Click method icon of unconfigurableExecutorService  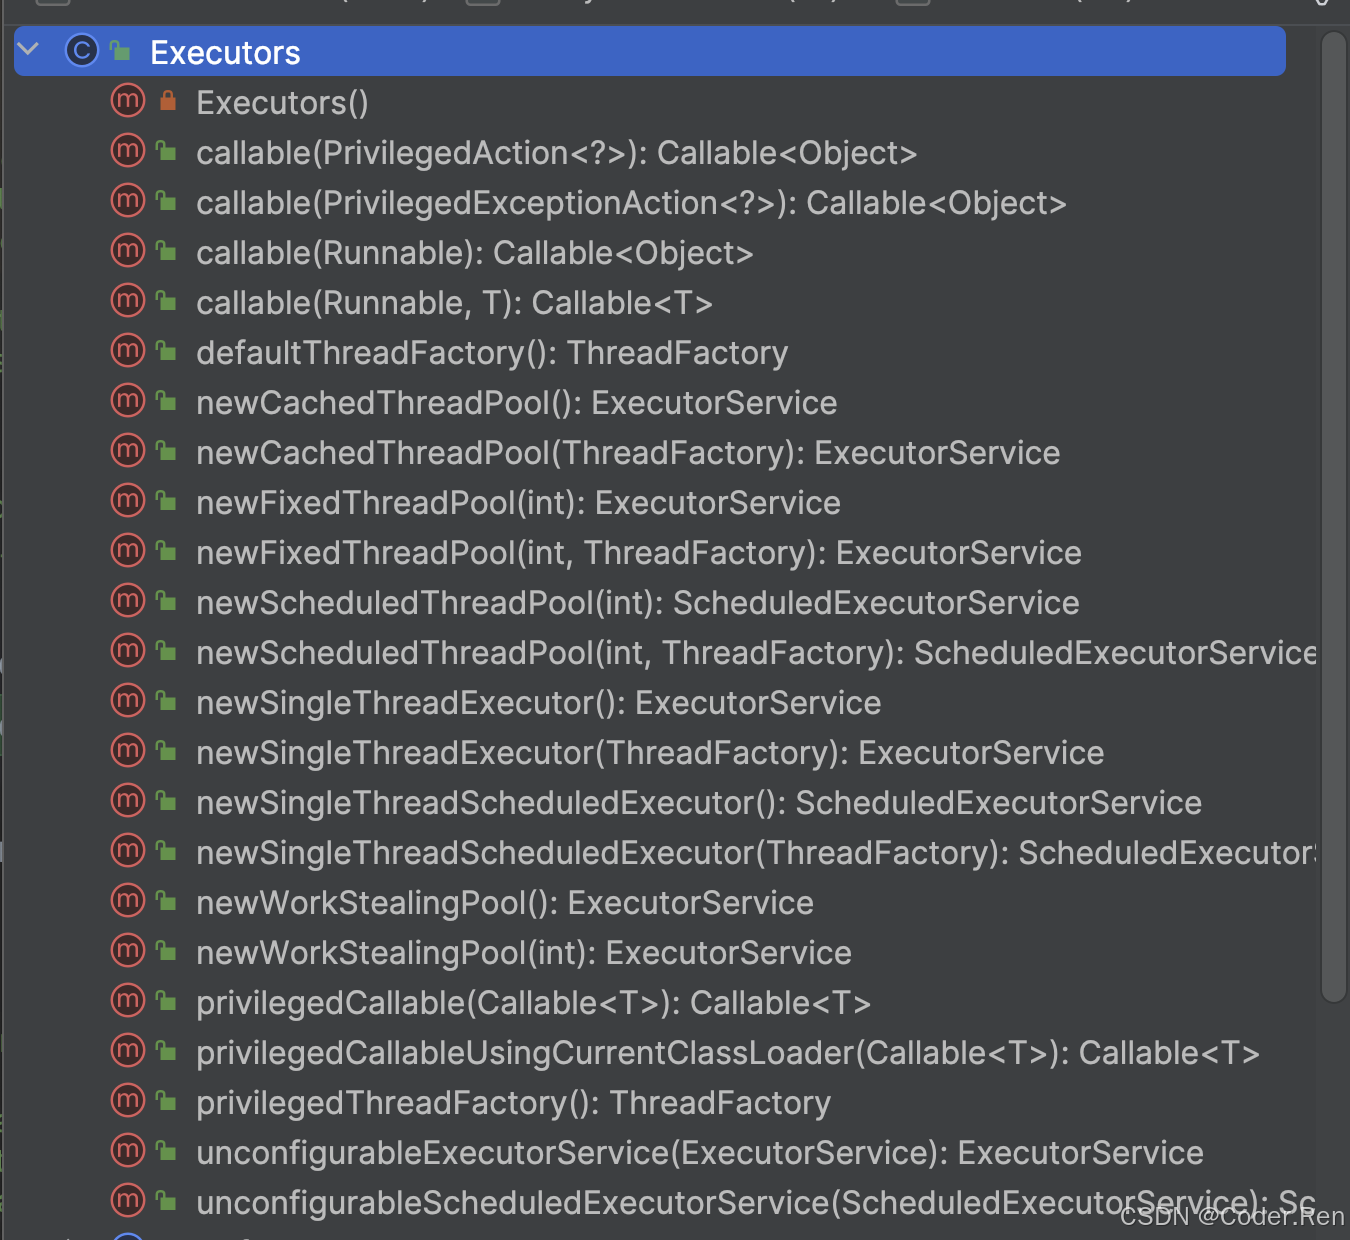(x=128, y=1151)
